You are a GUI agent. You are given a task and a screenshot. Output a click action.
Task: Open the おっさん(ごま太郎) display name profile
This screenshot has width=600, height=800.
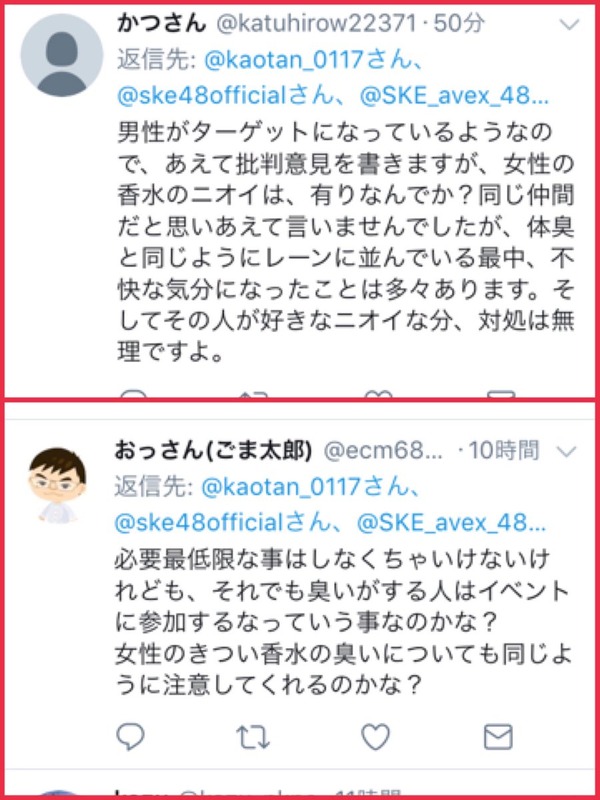pyautogui.click(x=213, y=451)
